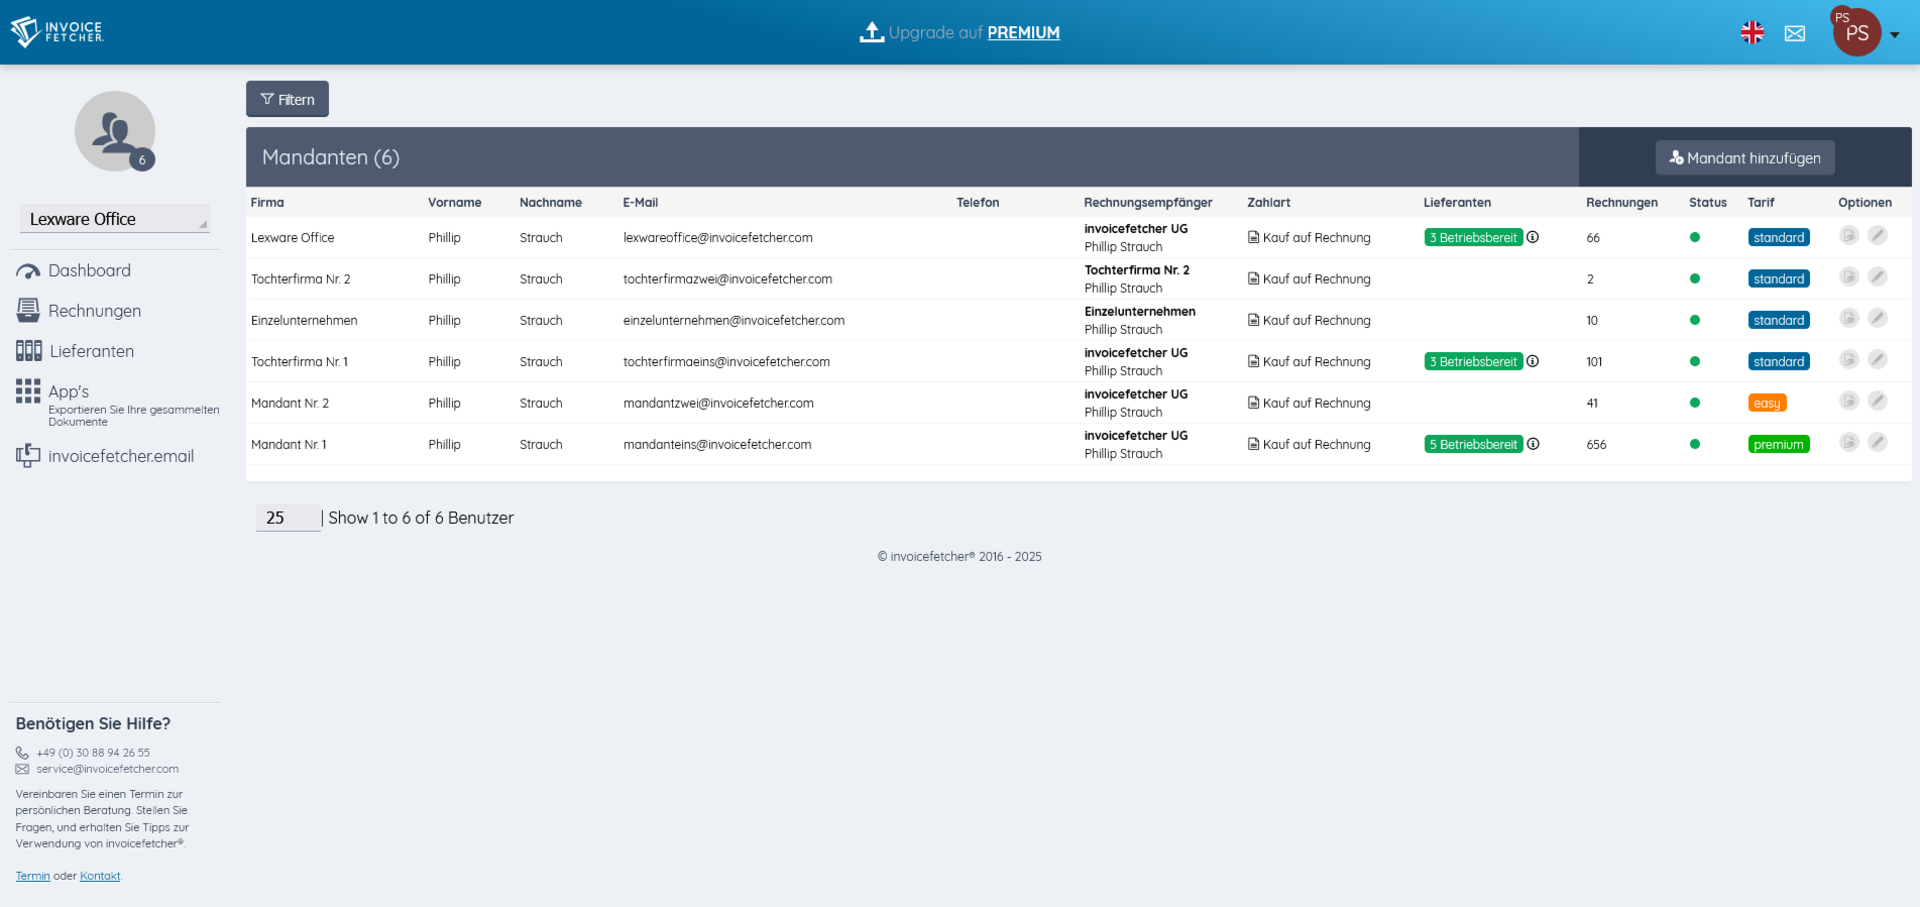Follow the Upgrade auf PREMIUM link
The image size is (1920, 907).
pos(1022,33)
